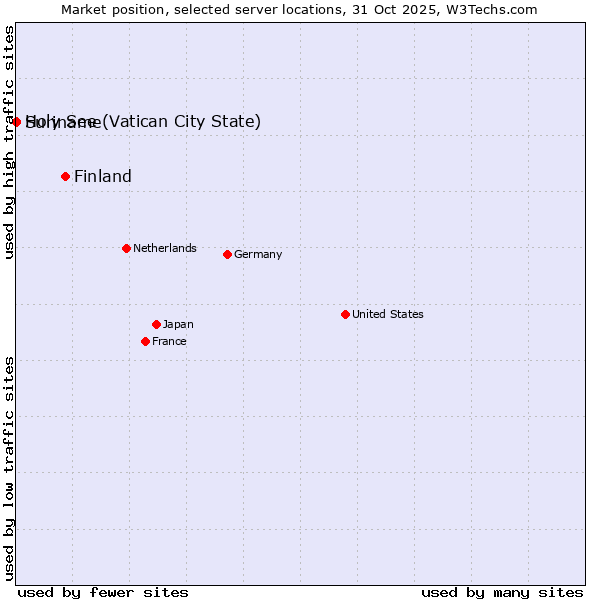Select the United States text label
Image resolution: width=600 pixels, height=600 pixels.
point(387,314)
